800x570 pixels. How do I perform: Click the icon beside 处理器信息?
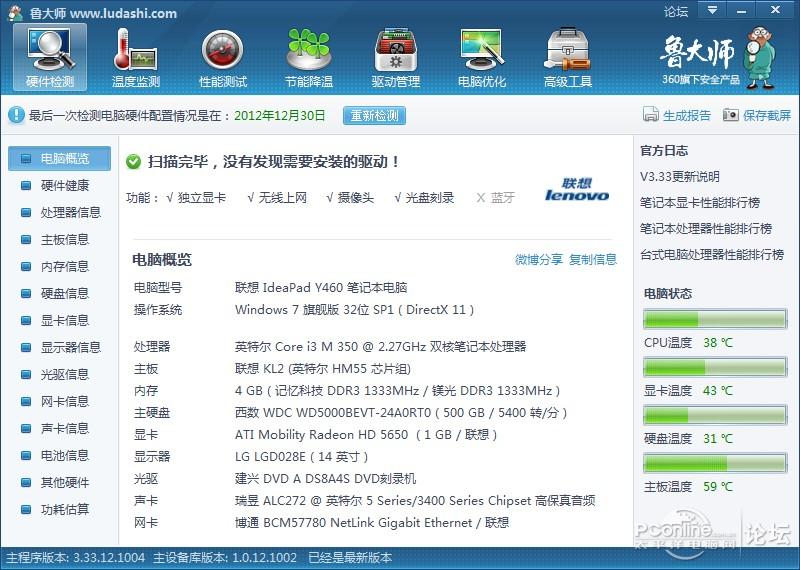[x=26, y=212]
